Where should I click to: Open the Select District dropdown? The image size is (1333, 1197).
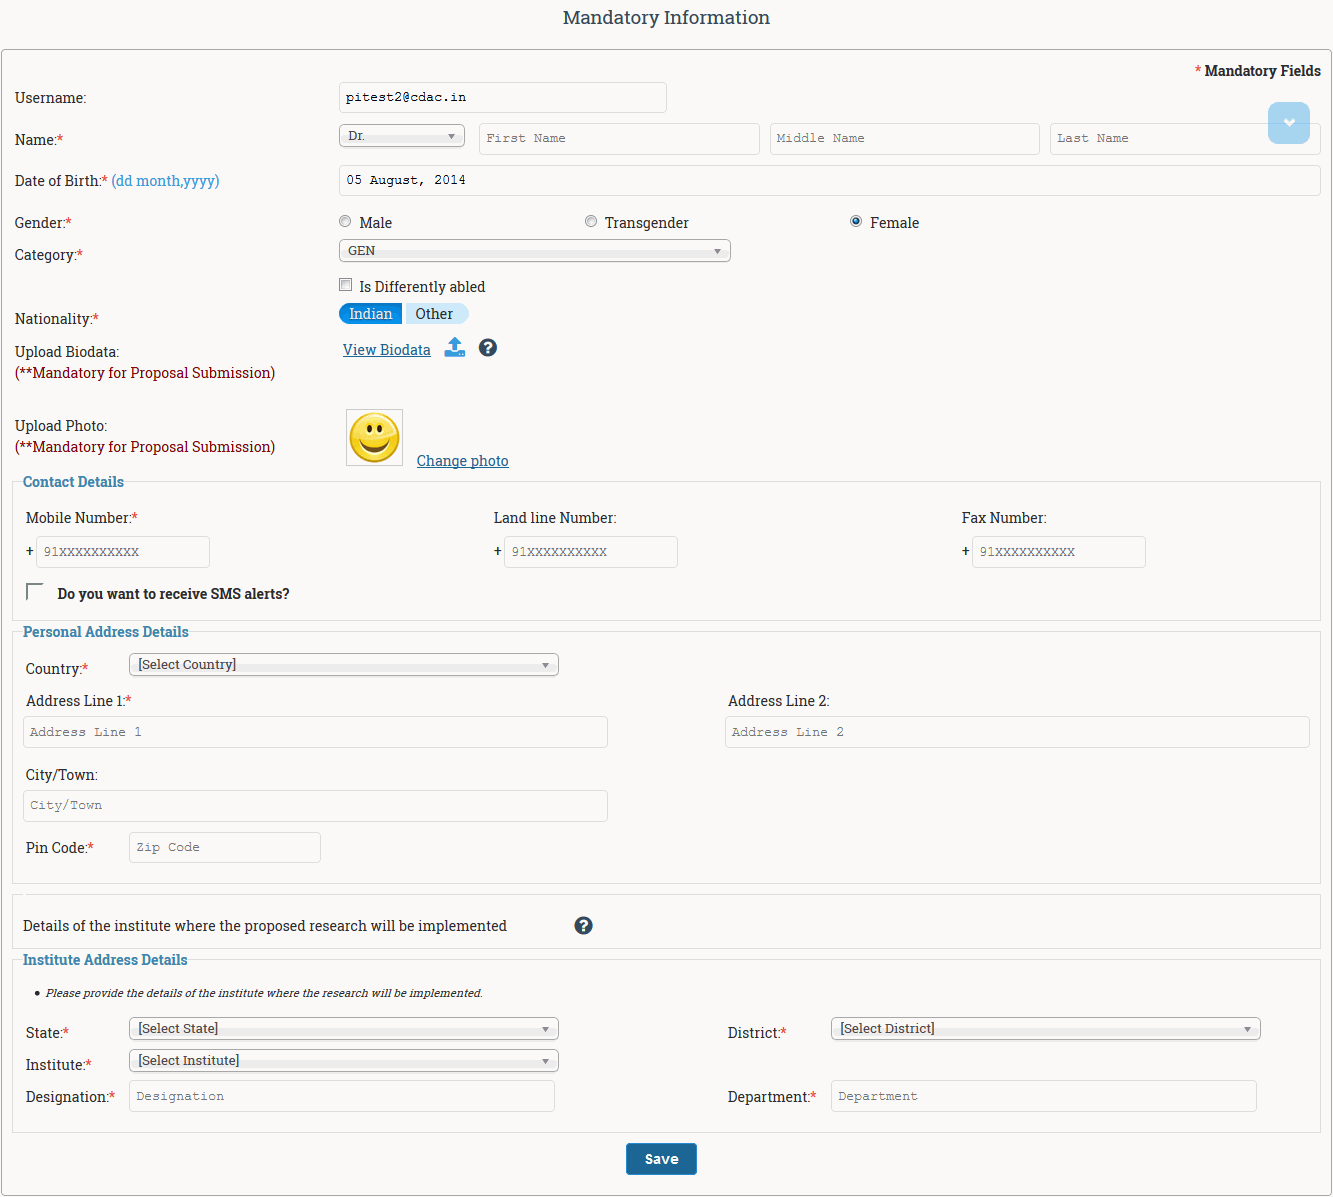tap(1045, 1028)
